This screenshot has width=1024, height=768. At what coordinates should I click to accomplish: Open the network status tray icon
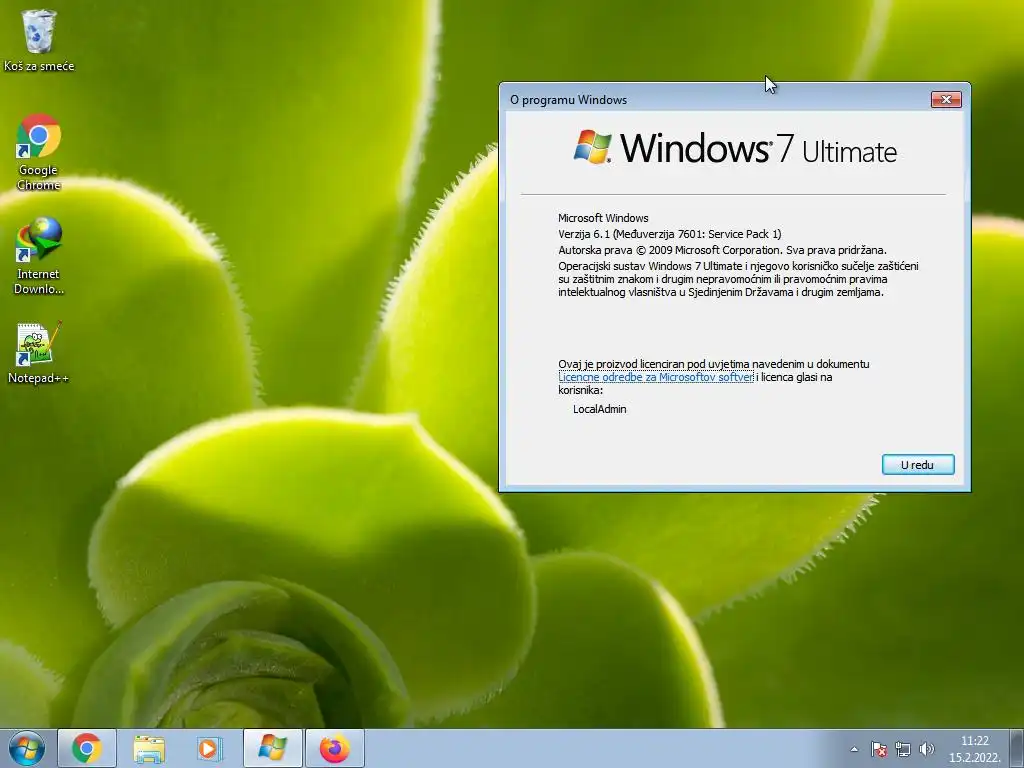point(903,749)
